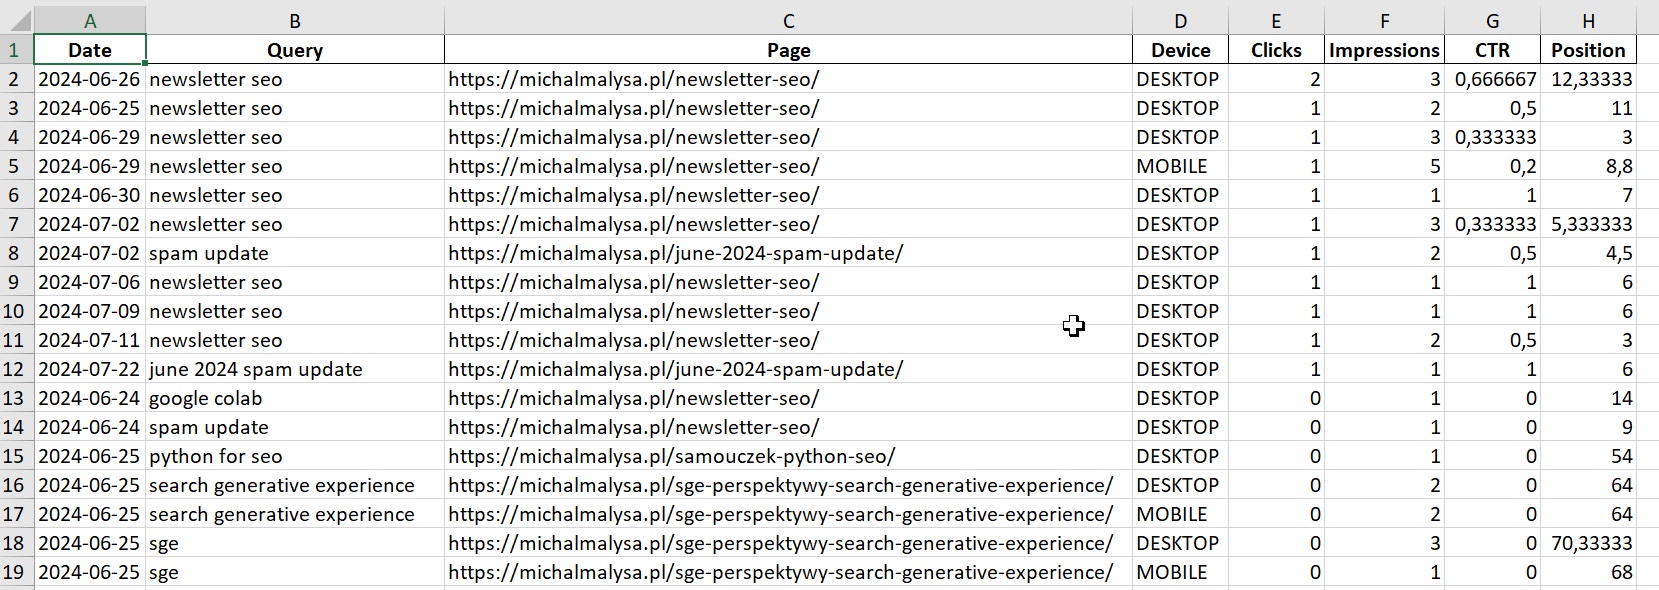Select column H header
The image size is (1659, 590).
(x=1588, y=20)
